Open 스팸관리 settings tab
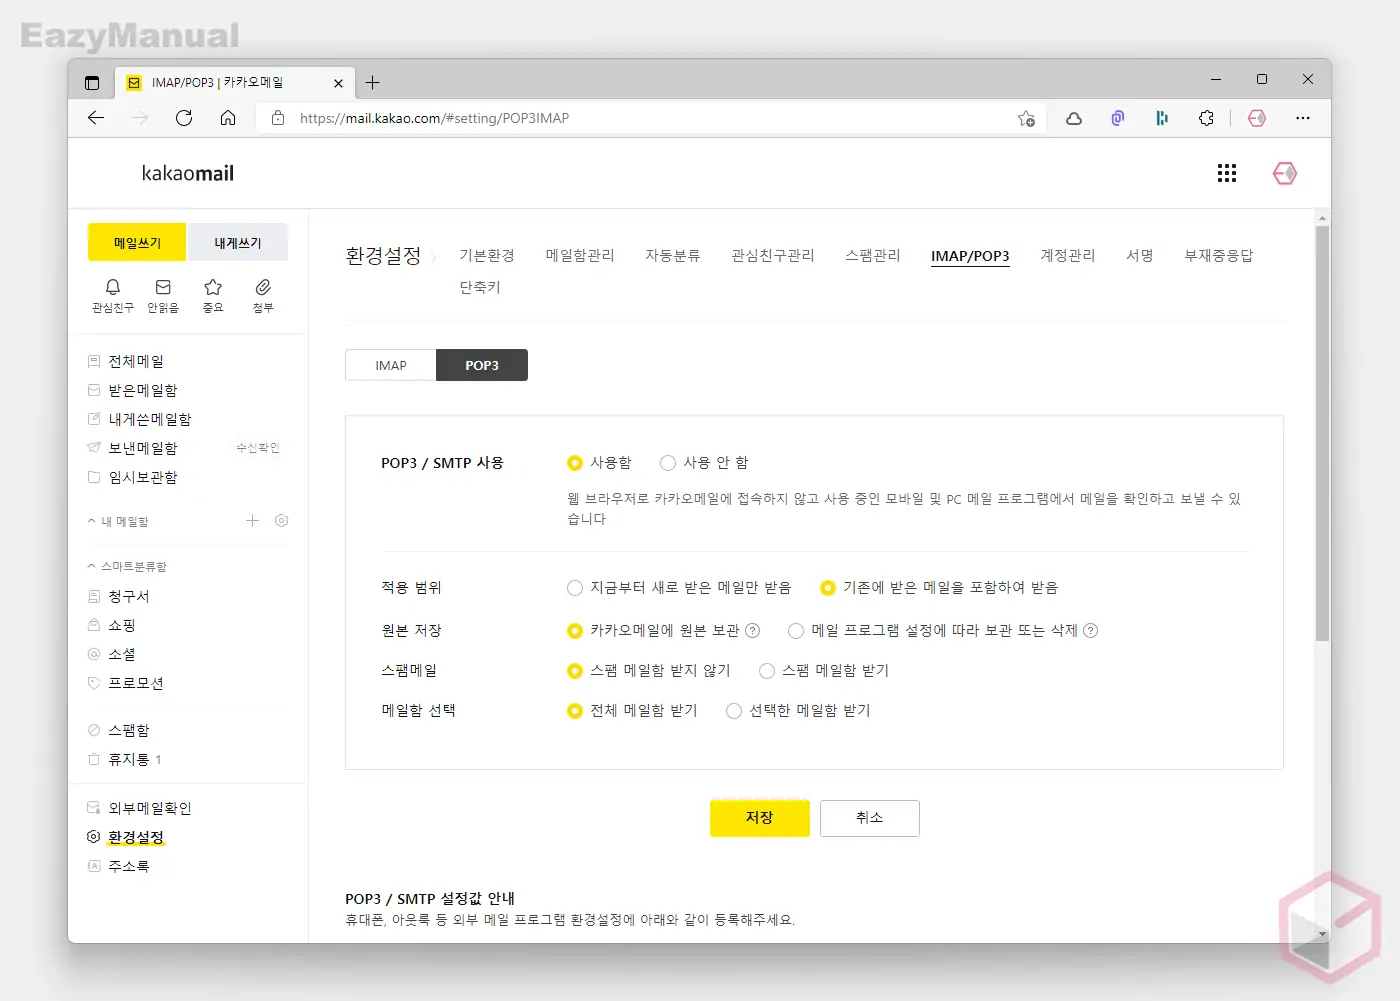This screenshot has width=1400, height=1001. pyautogui.click(x=873, y=256)
